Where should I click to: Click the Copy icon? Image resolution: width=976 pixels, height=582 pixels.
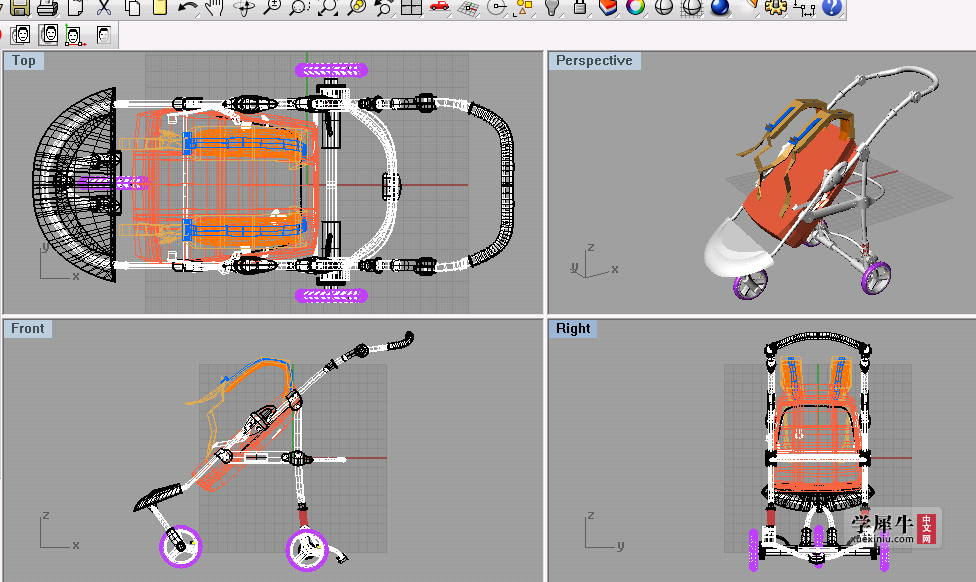coord(132,7)
